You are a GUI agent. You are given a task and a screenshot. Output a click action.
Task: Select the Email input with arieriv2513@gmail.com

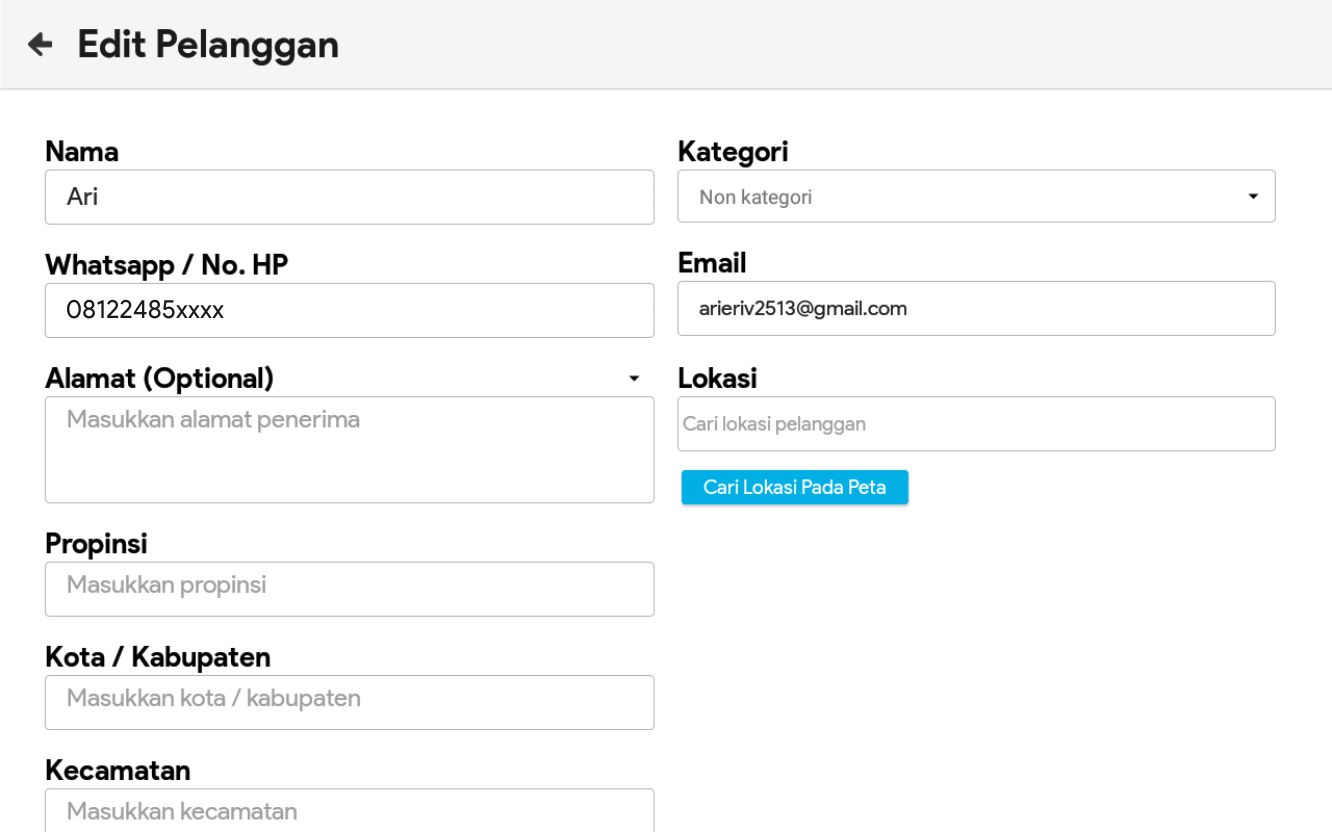(976, 308)
